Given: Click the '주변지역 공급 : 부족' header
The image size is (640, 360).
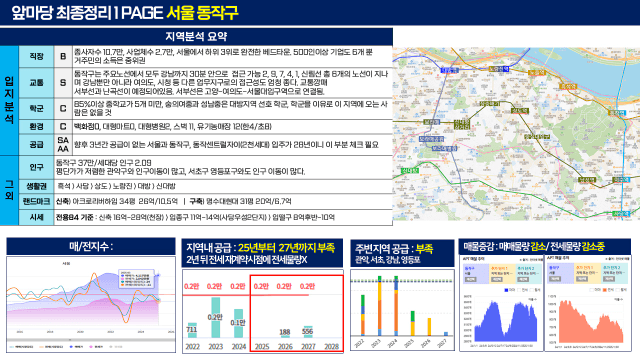Looking at the screenshot, I should coord(394,249).
